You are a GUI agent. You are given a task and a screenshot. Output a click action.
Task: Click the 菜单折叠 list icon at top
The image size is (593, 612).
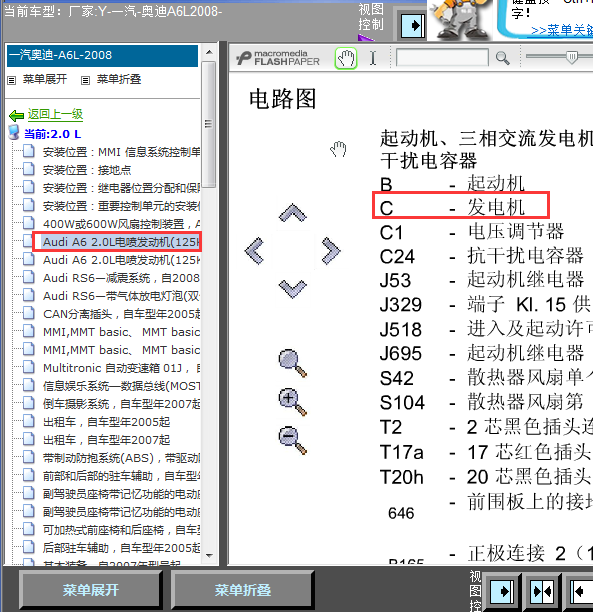pos(85,80)
